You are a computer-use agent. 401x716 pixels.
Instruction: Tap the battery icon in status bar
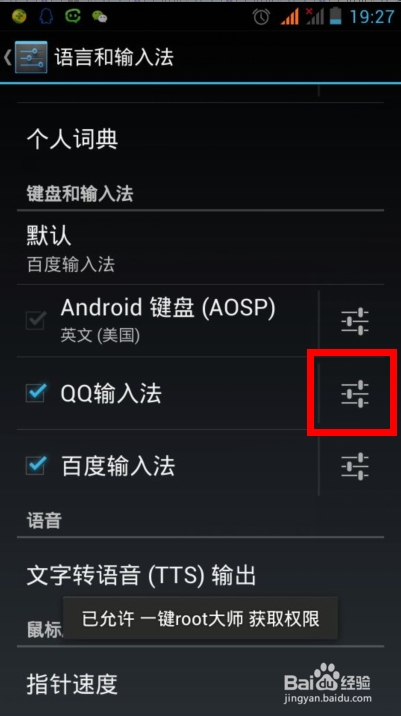pos(336,16)
